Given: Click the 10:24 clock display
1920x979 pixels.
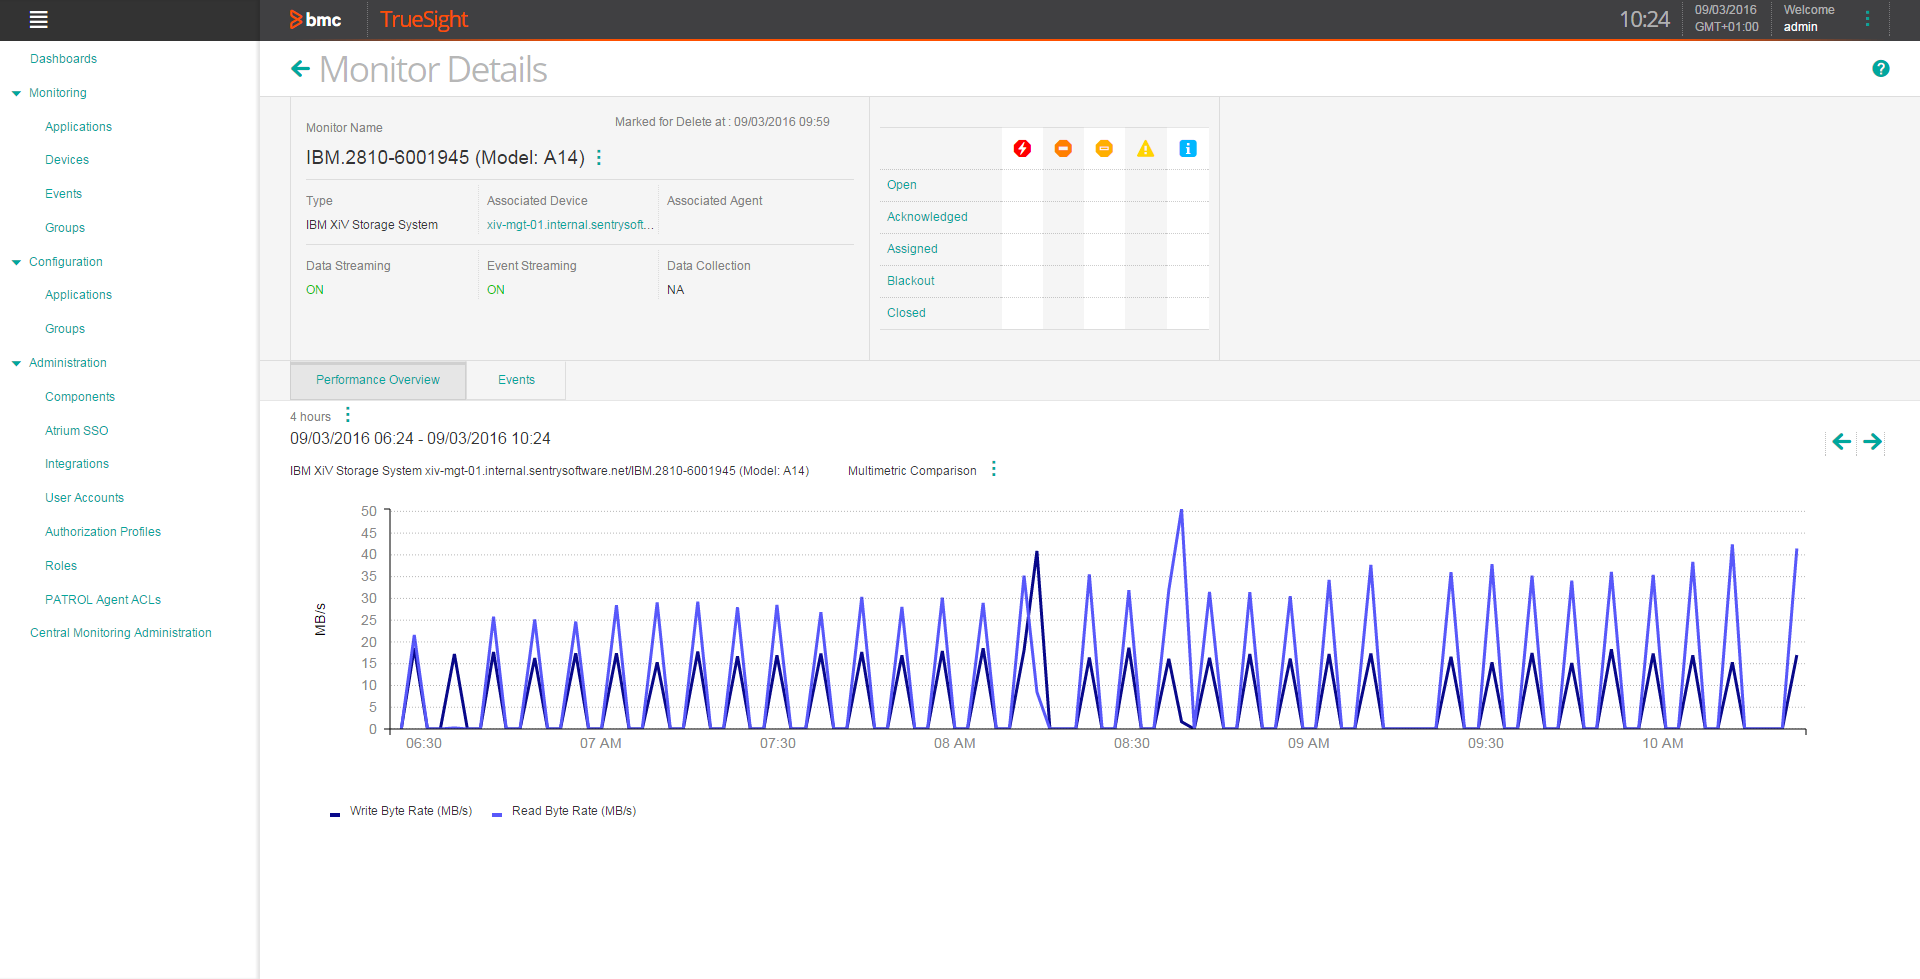Looking at the screenshot, I should coord(1644,19).
